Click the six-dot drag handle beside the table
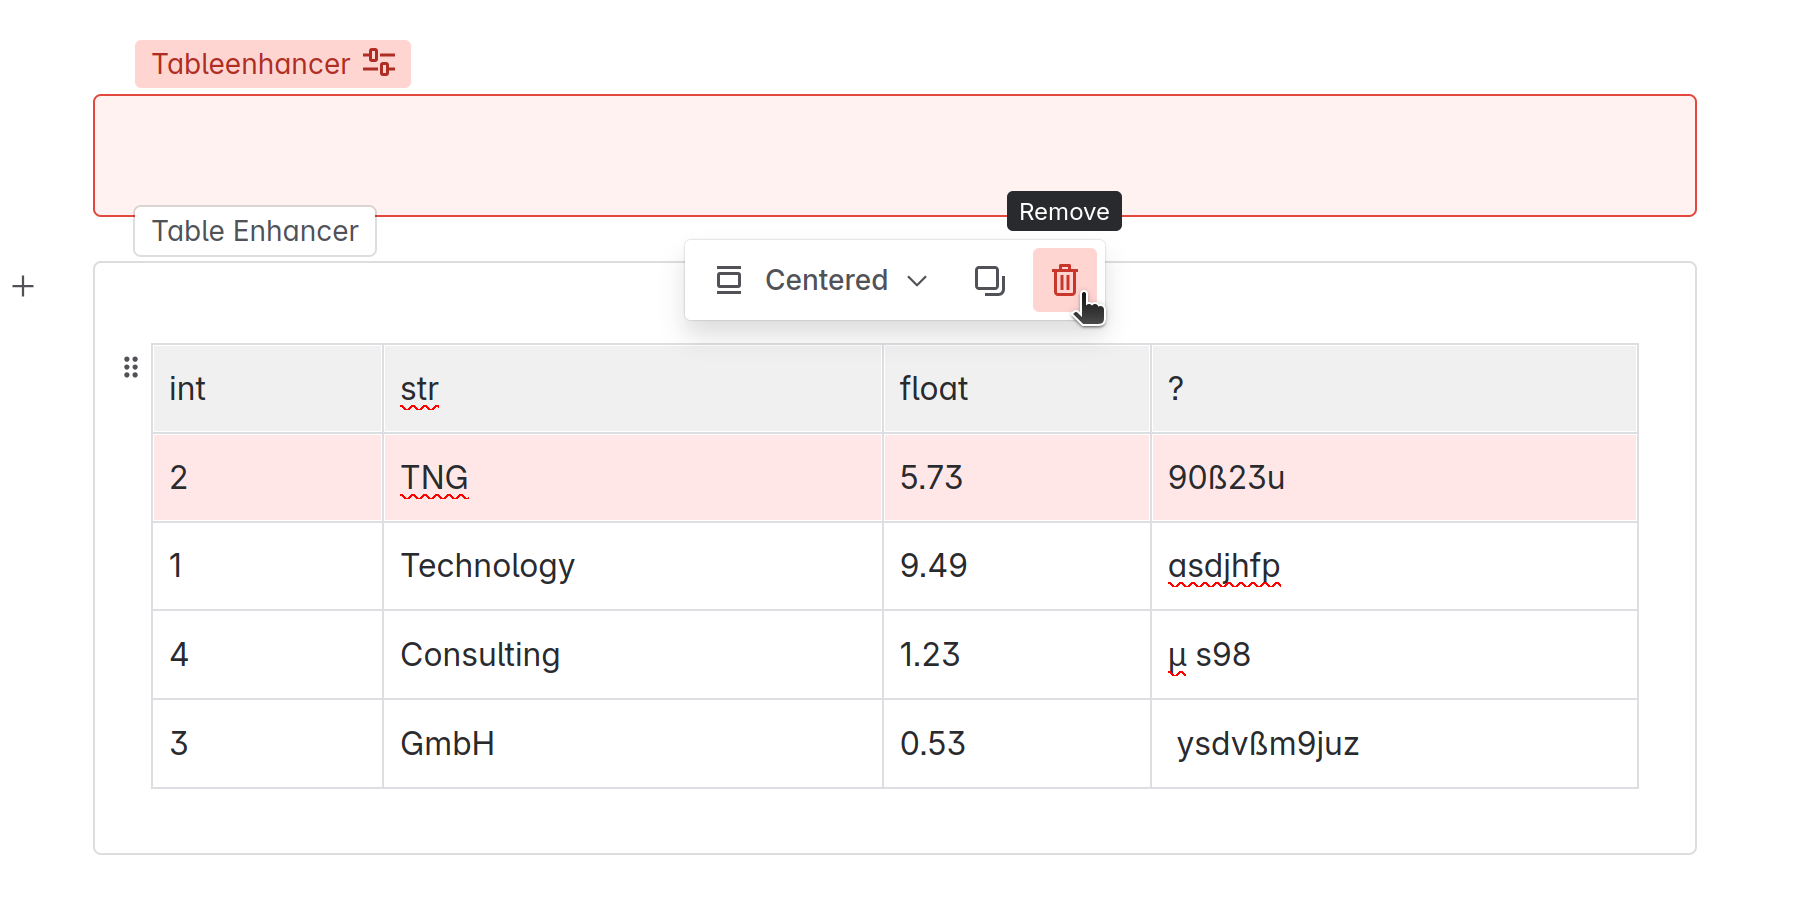This screenshot has height=919, width=1795. 131,367
